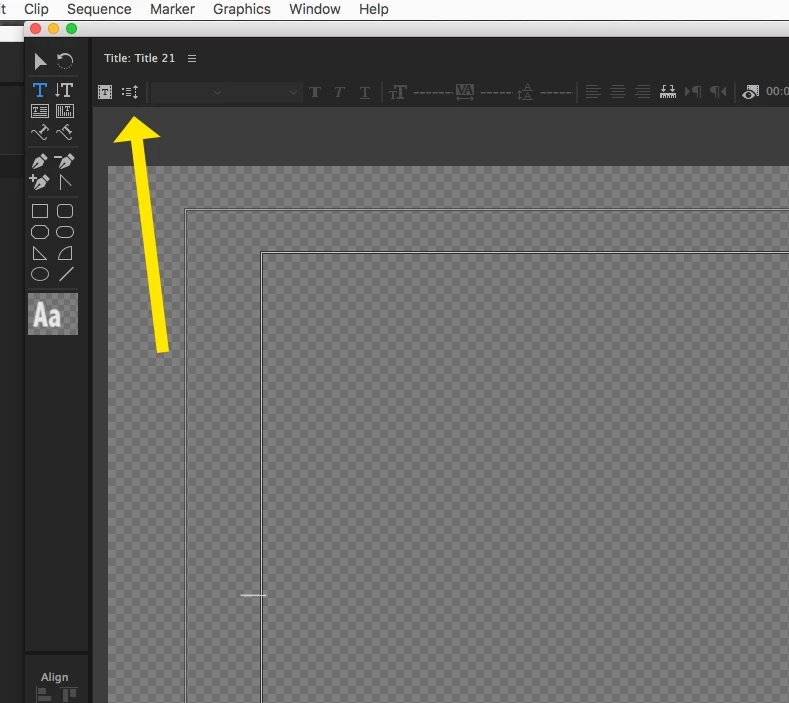The image size is (789, 703).
Task: Select the Line tool
Action: [66, 274]
